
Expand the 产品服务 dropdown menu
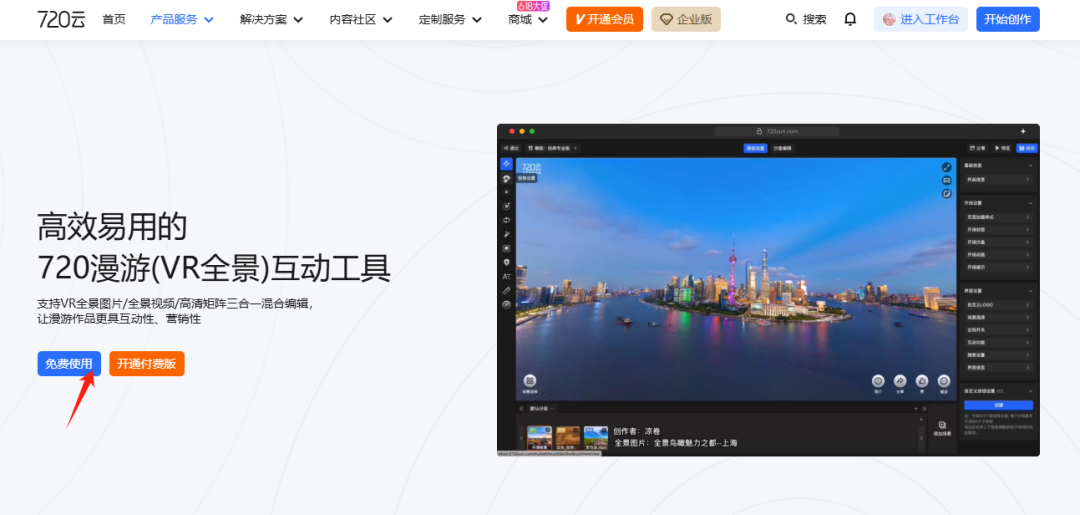[x=182, y=19]
